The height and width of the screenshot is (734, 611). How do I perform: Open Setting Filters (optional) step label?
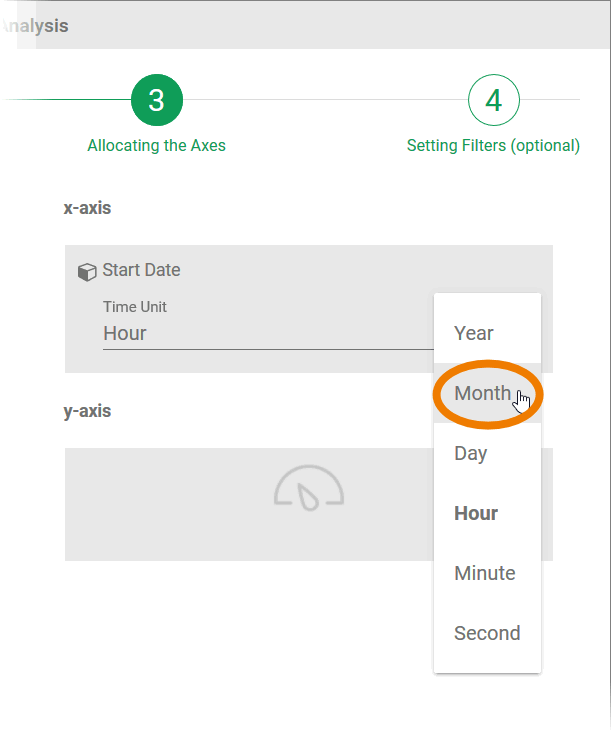493,146
